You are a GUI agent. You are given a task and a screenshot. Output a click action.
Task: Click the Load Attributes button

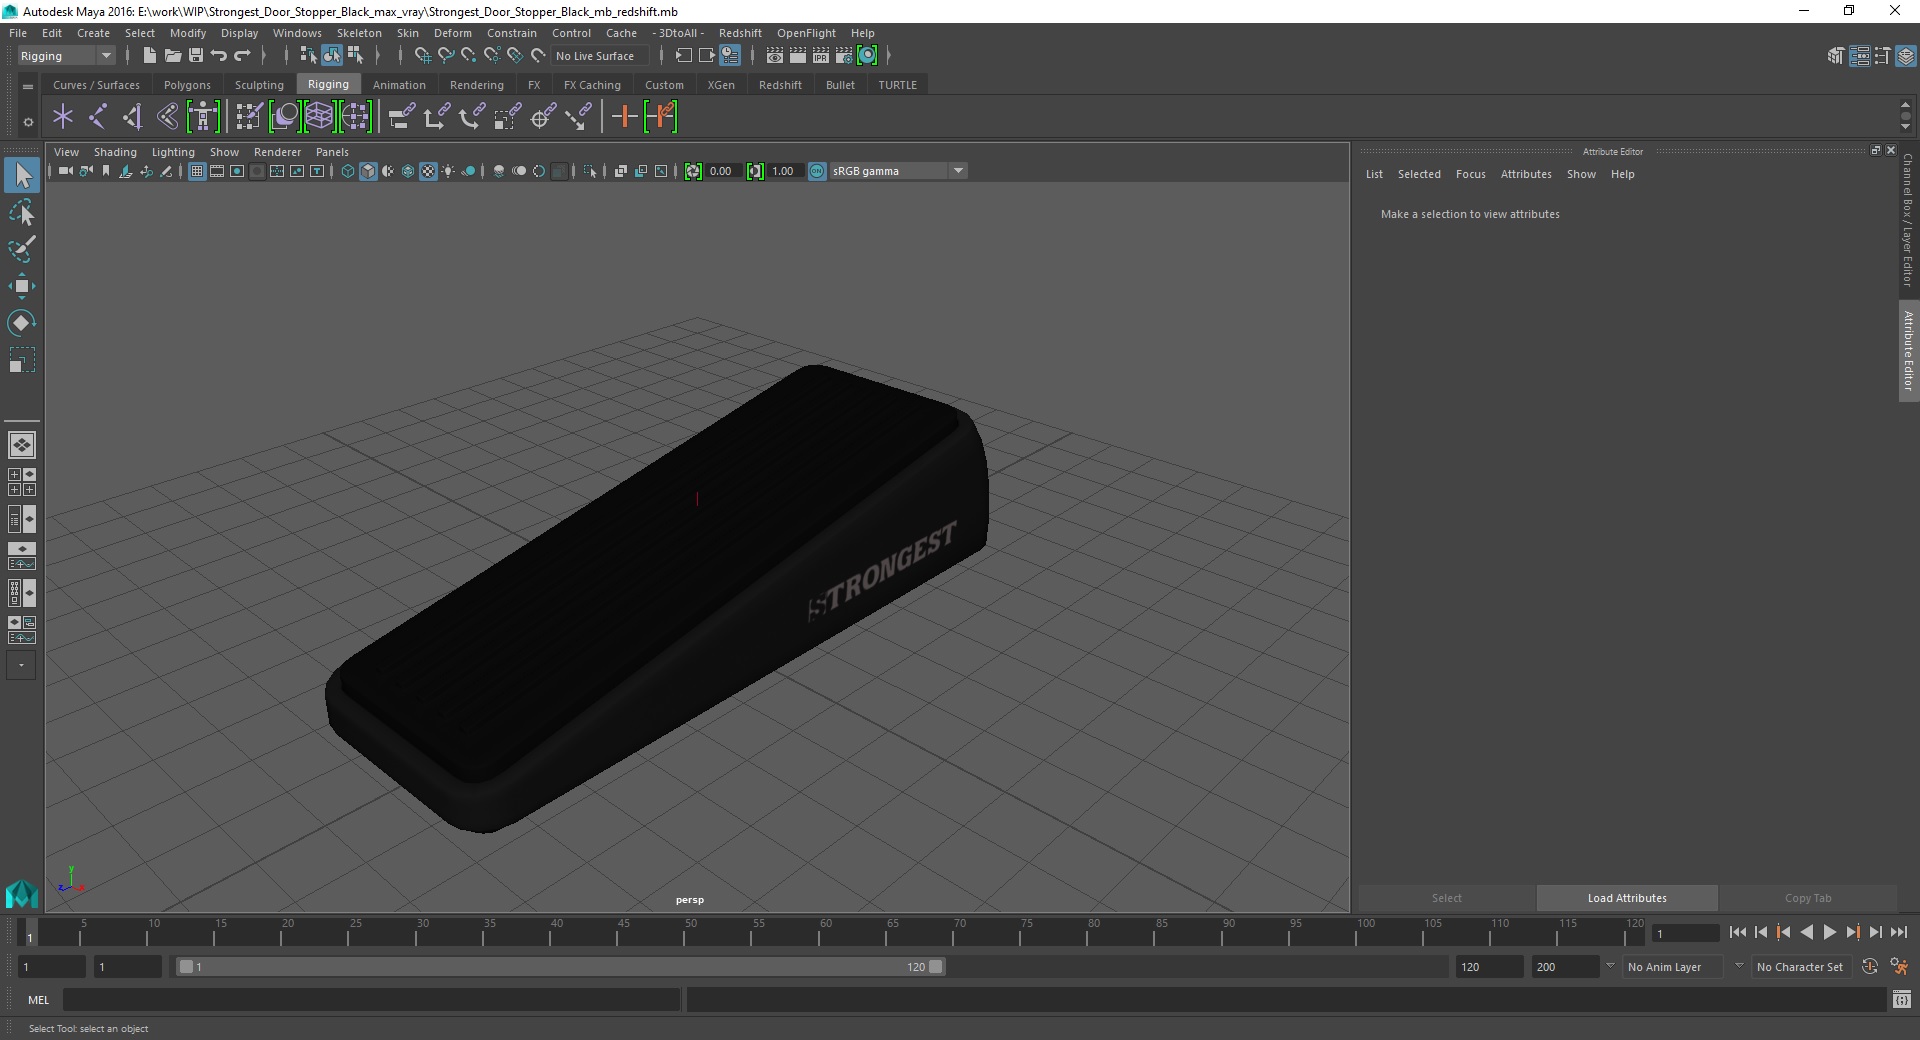click(x=1627, y=898)
